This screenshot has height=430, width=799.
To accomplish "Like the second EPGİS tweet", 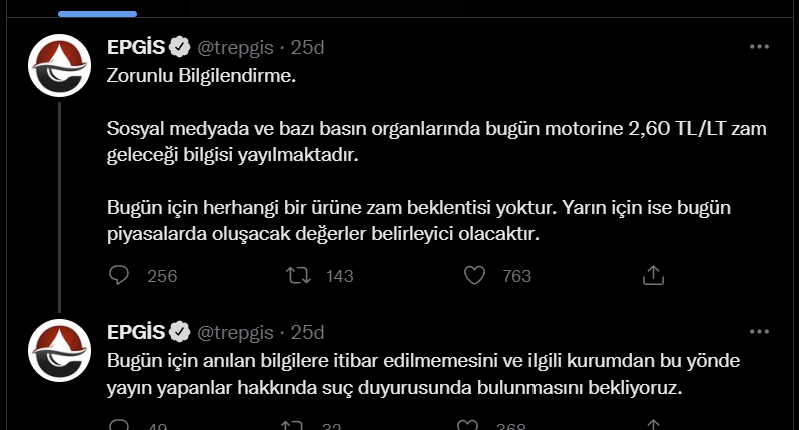I will (x=467, y=425).
